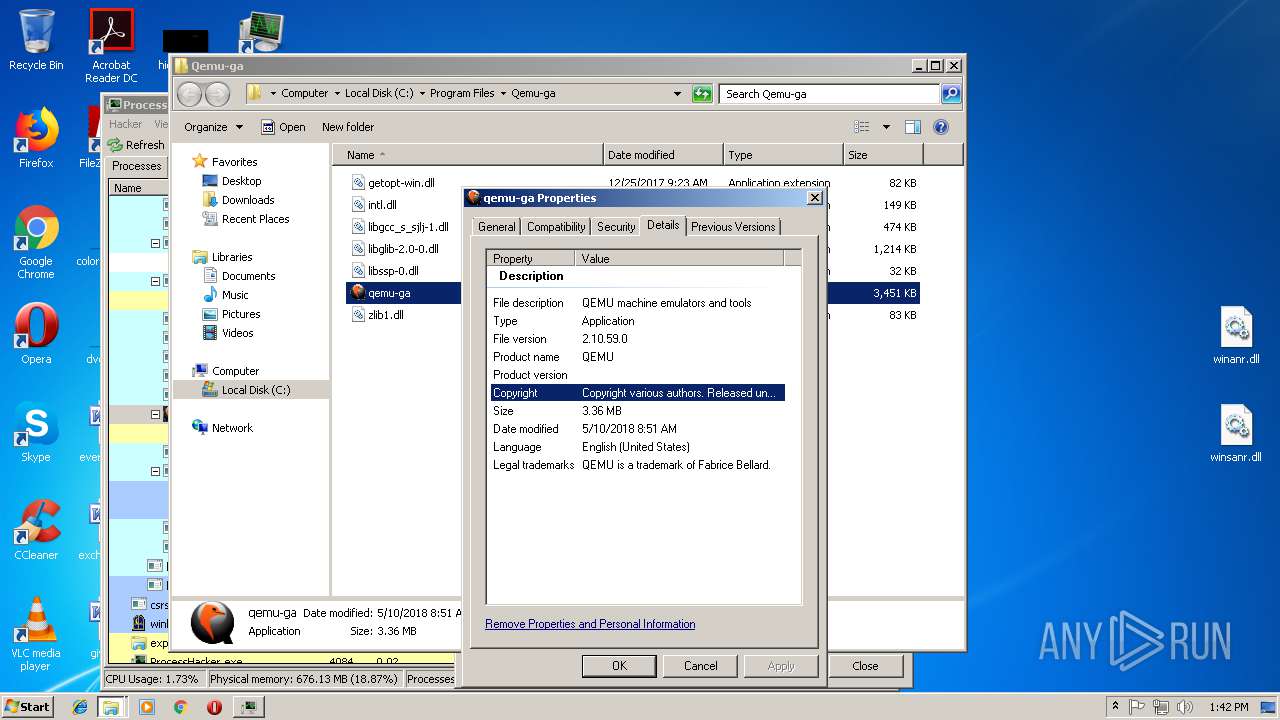Click the Explorer Back navigation button
1280x720 pixels.
tap(189, 94)
